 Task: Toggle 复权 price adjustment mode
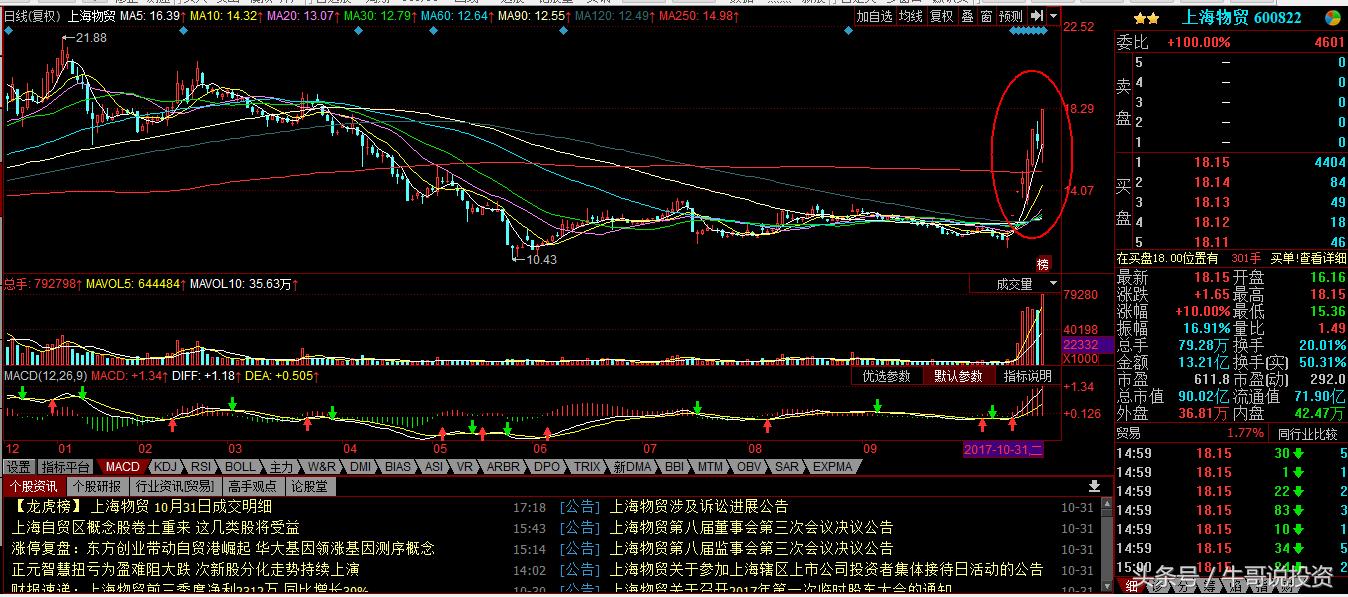940,16
